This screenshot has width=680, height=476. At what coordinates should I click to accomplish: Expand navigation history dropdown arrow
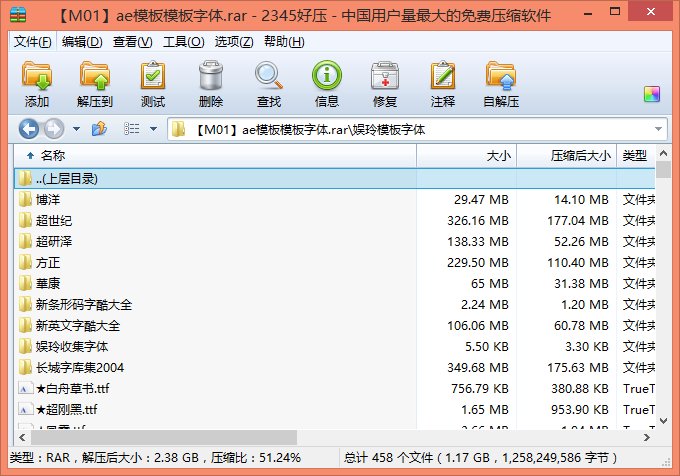pyautogui.click(x=76, y=129)
